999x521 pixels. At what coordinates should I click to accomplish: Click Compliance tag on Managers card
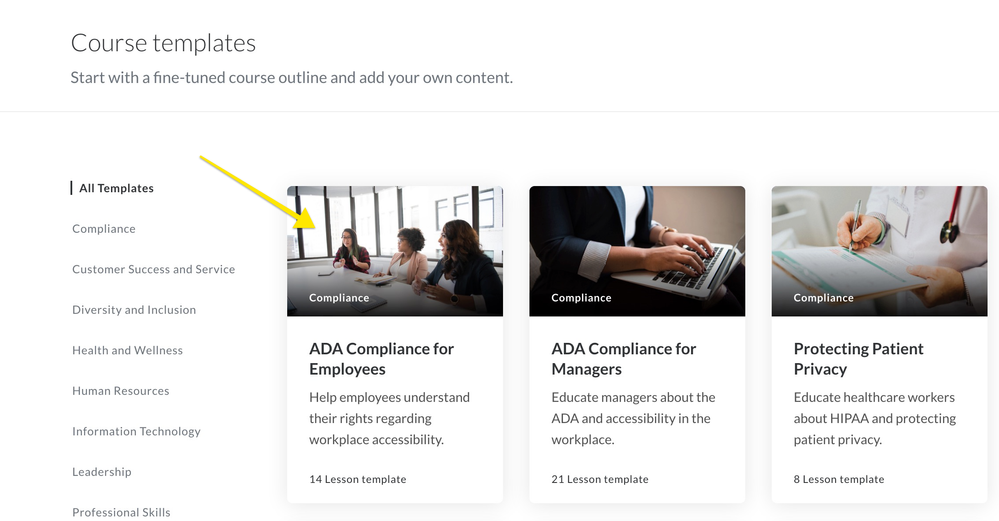[581, 298]
